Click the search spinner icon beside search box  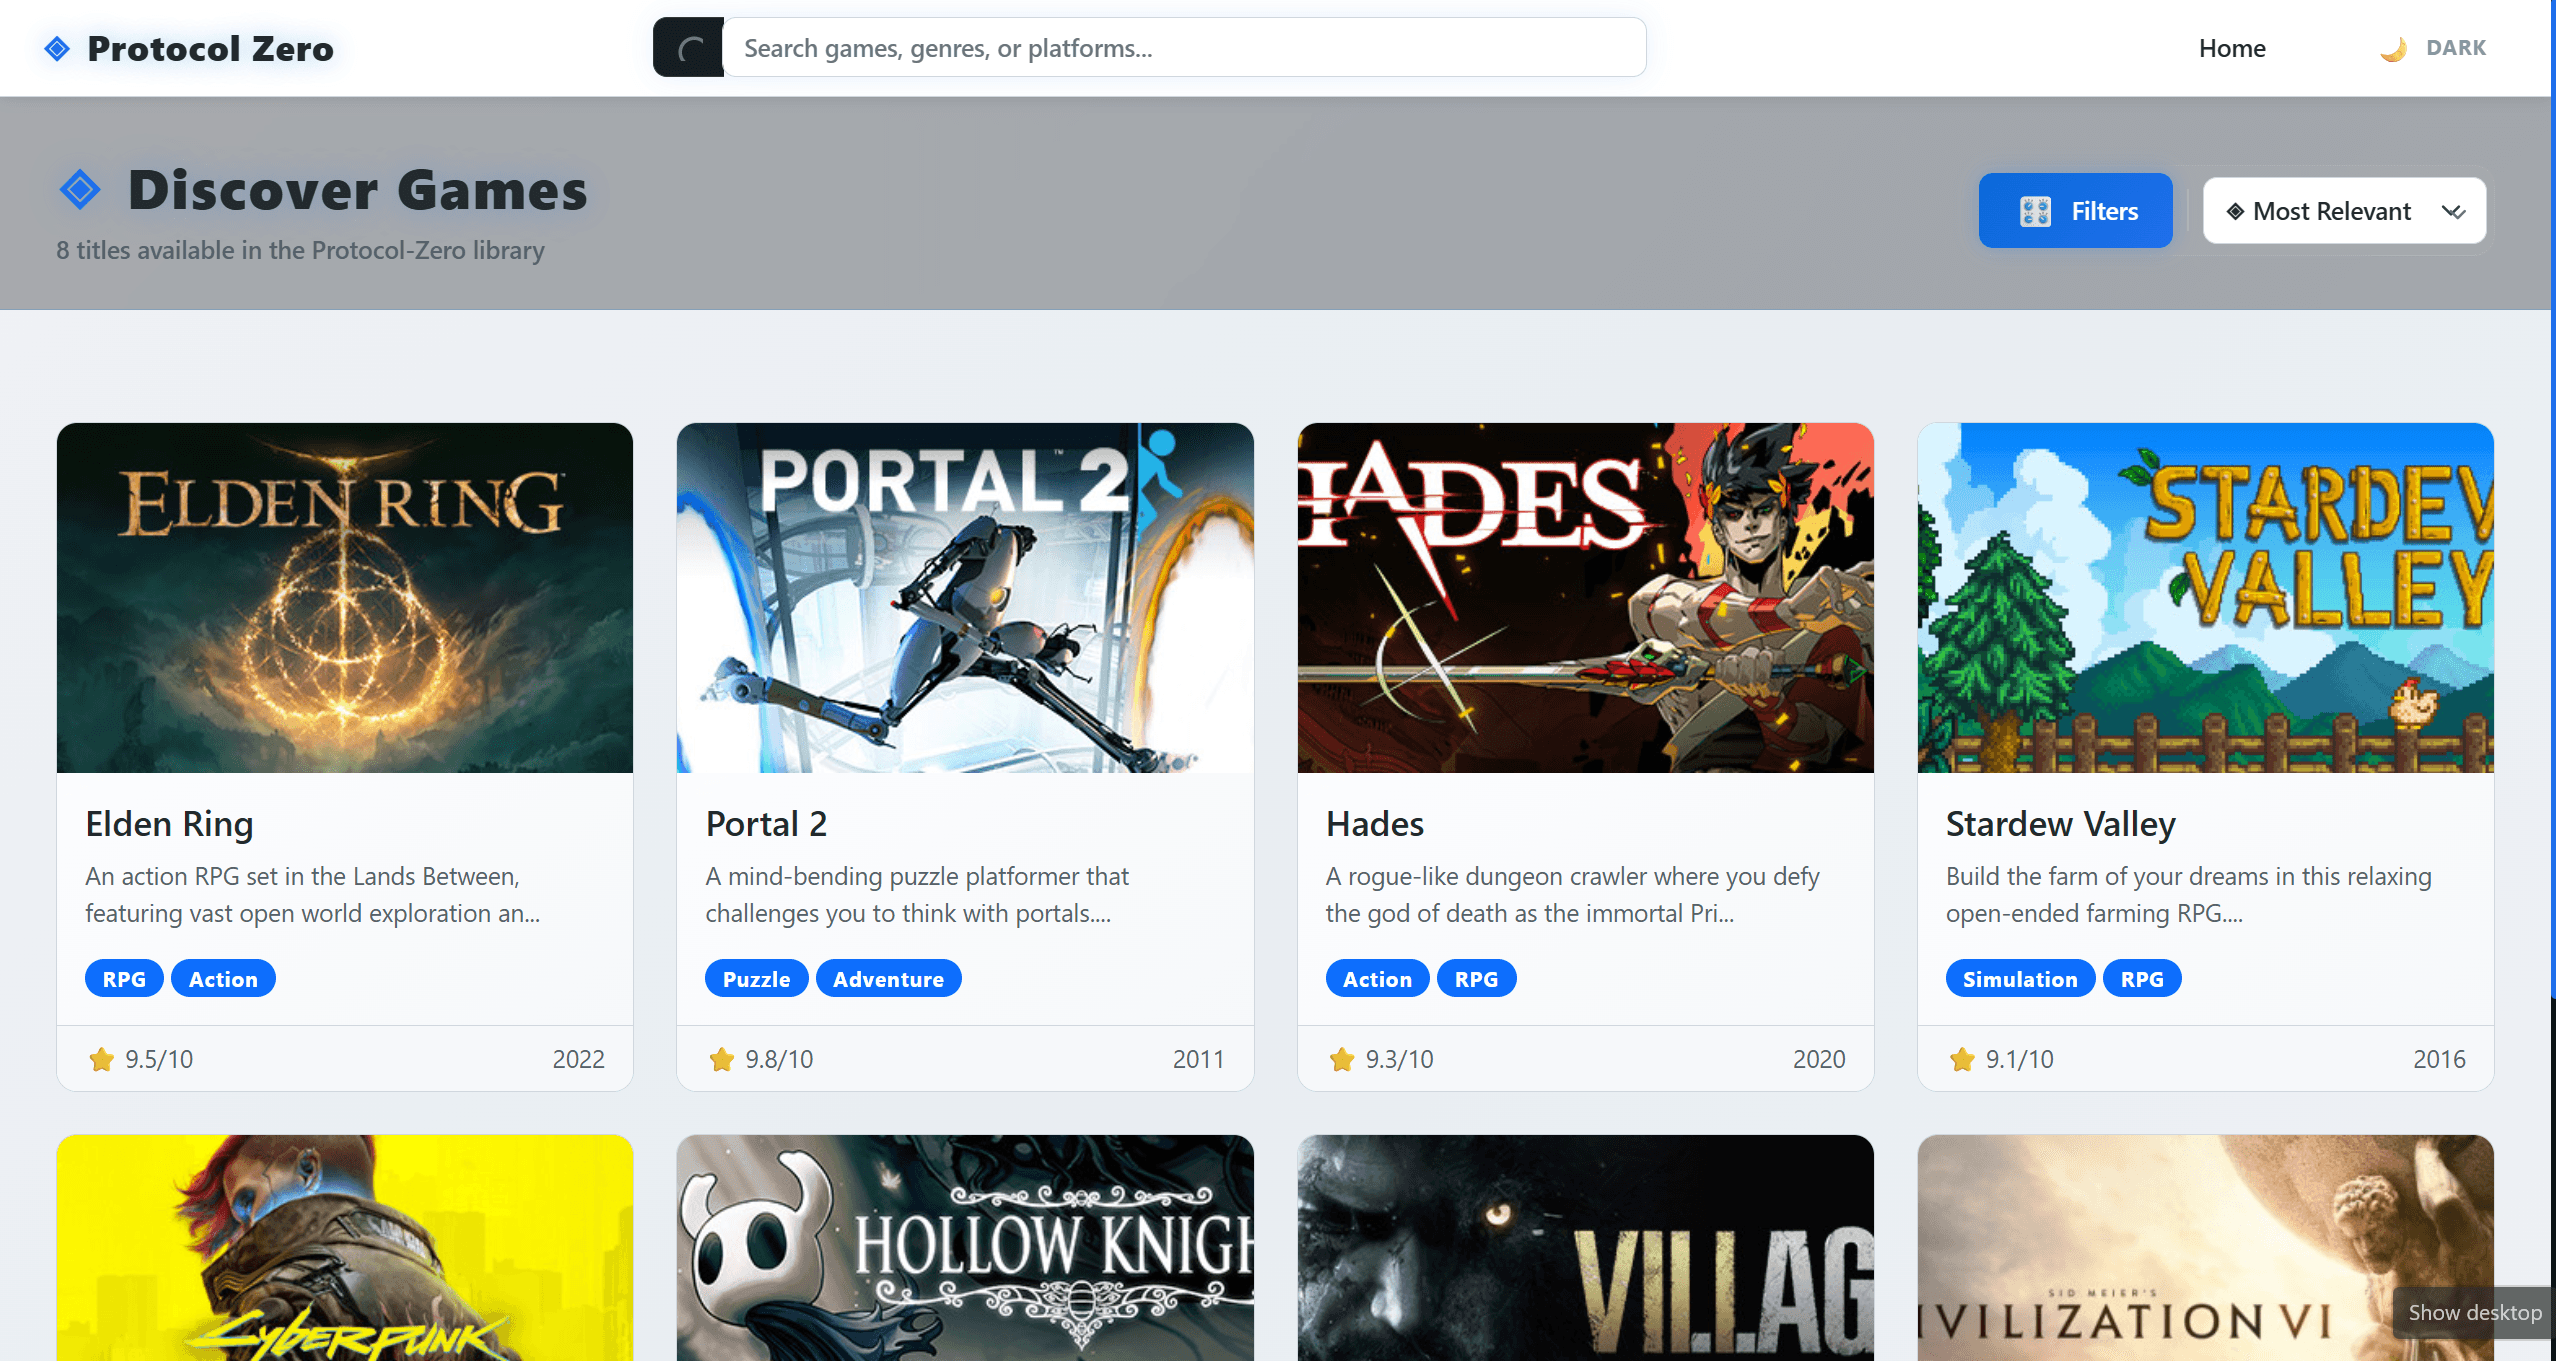tap(690, 48)
